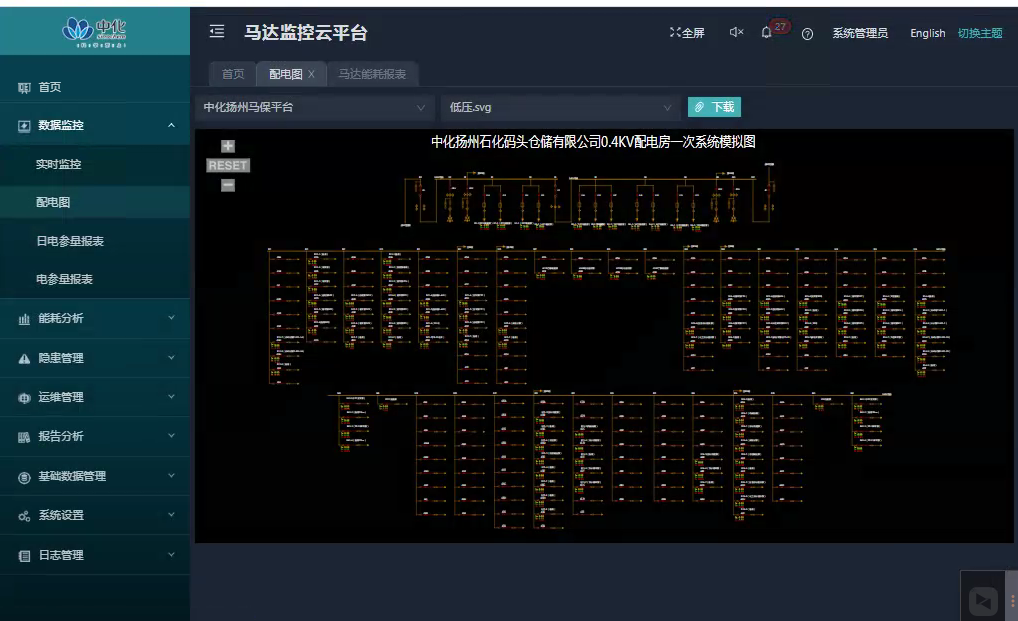This screenshot has height=621, width=1018.
Task: Toggle theme with 切换主题
Action: (x=979, y=33)
